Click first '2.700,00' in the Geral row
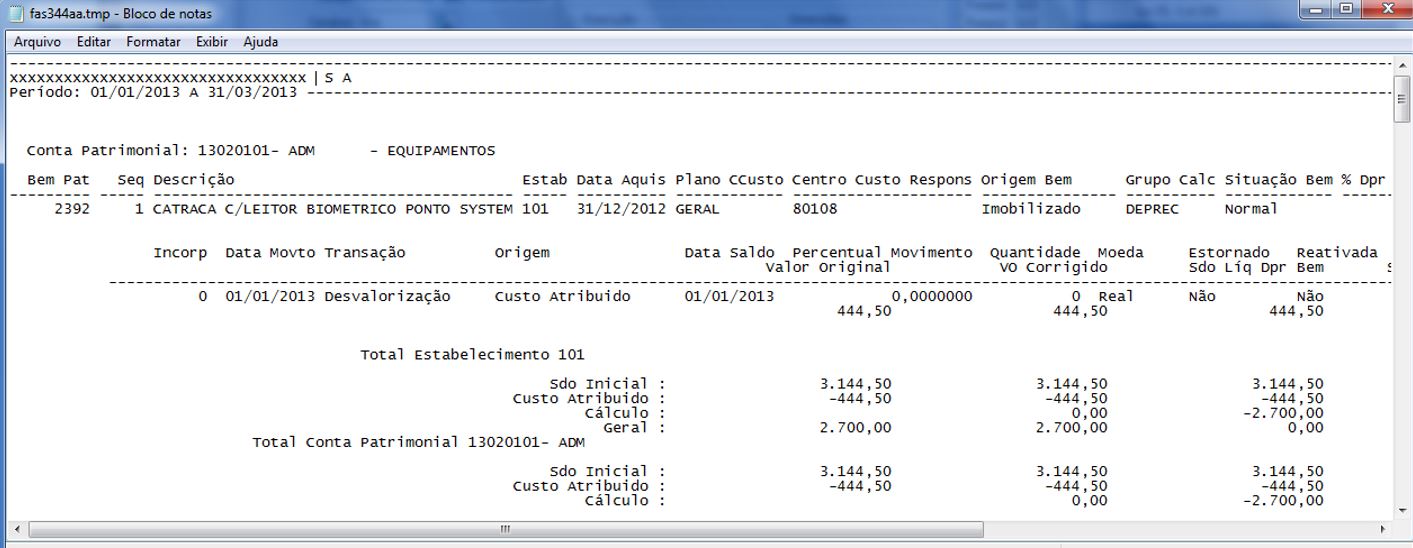The height and width of the screenshot is (548, 1413). click(855, 427)
